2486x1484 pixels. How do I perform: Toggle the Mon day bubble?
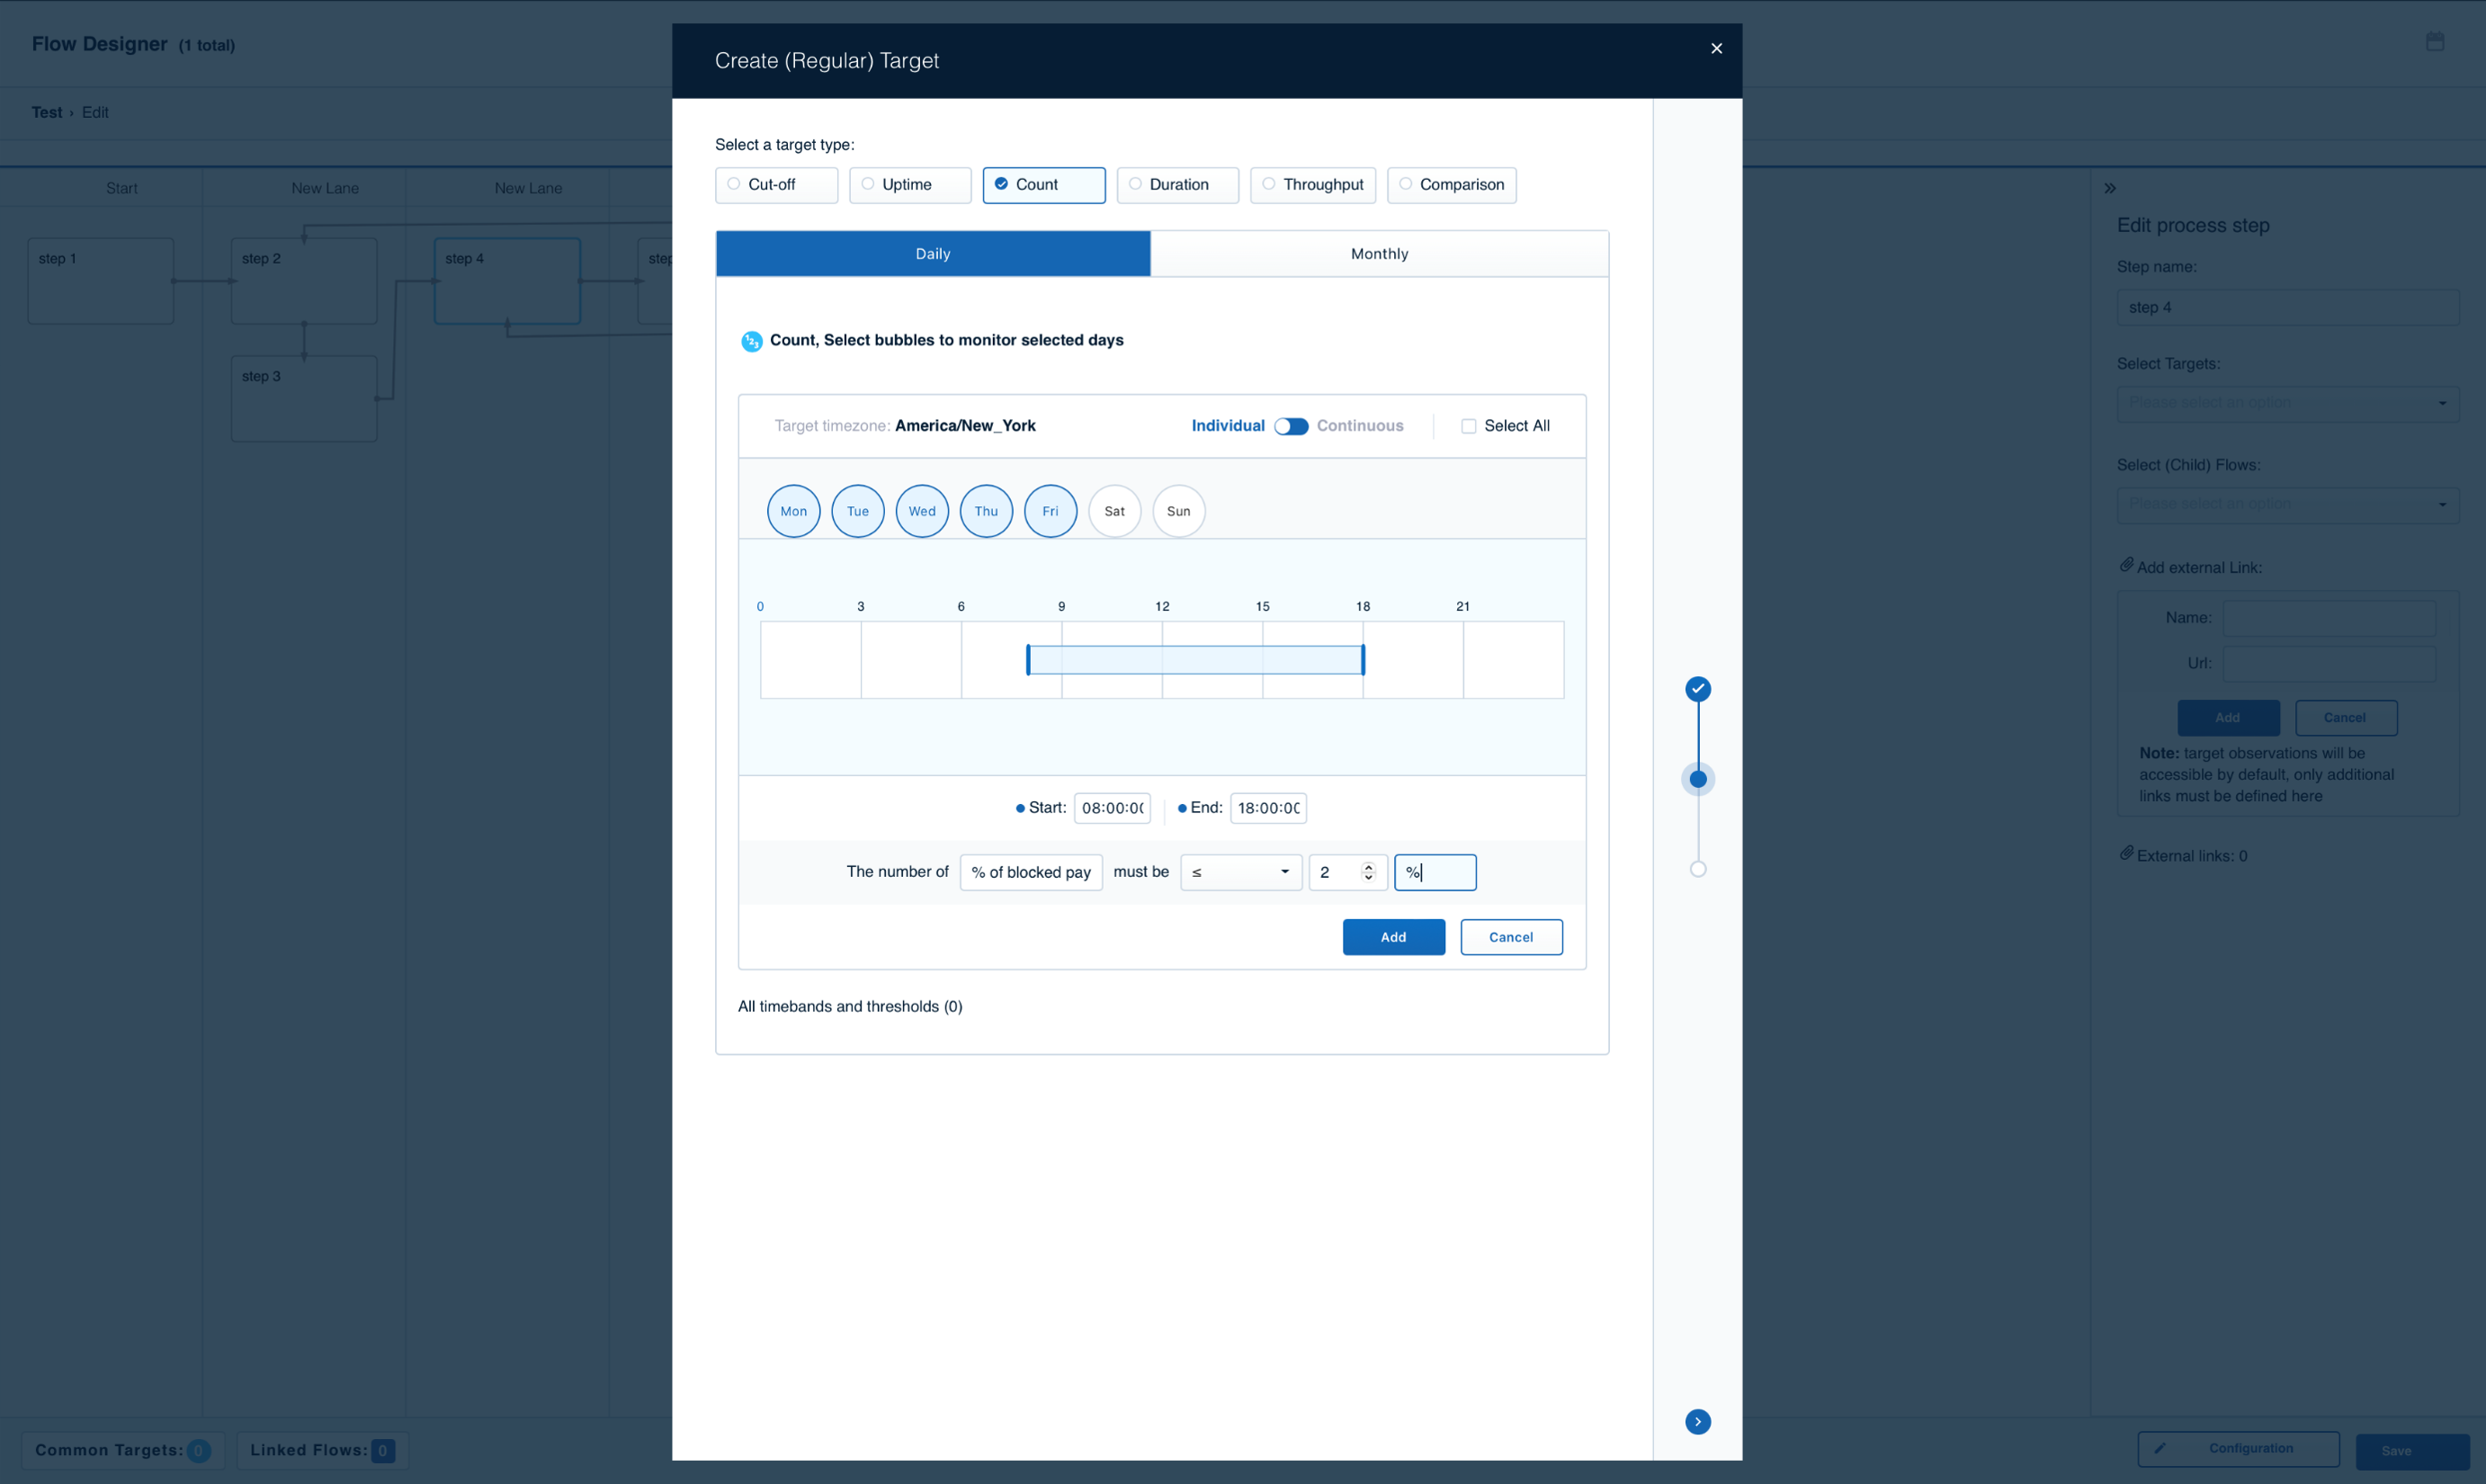[x=794, y=511]
